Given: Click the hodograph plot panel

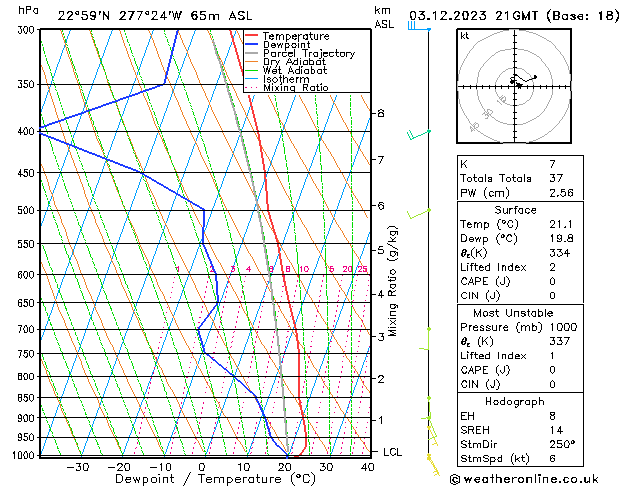Looking at the screenshot, I should point(514,86).
